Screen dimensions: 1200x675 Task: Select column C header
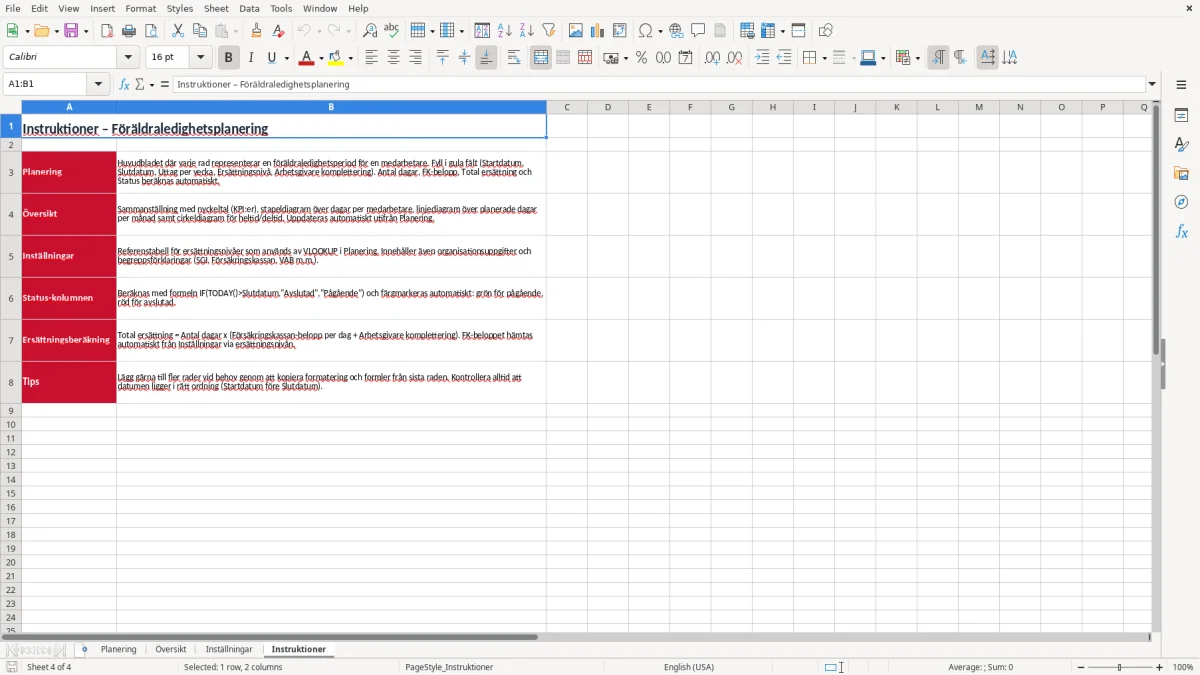(x=567, y=107)
